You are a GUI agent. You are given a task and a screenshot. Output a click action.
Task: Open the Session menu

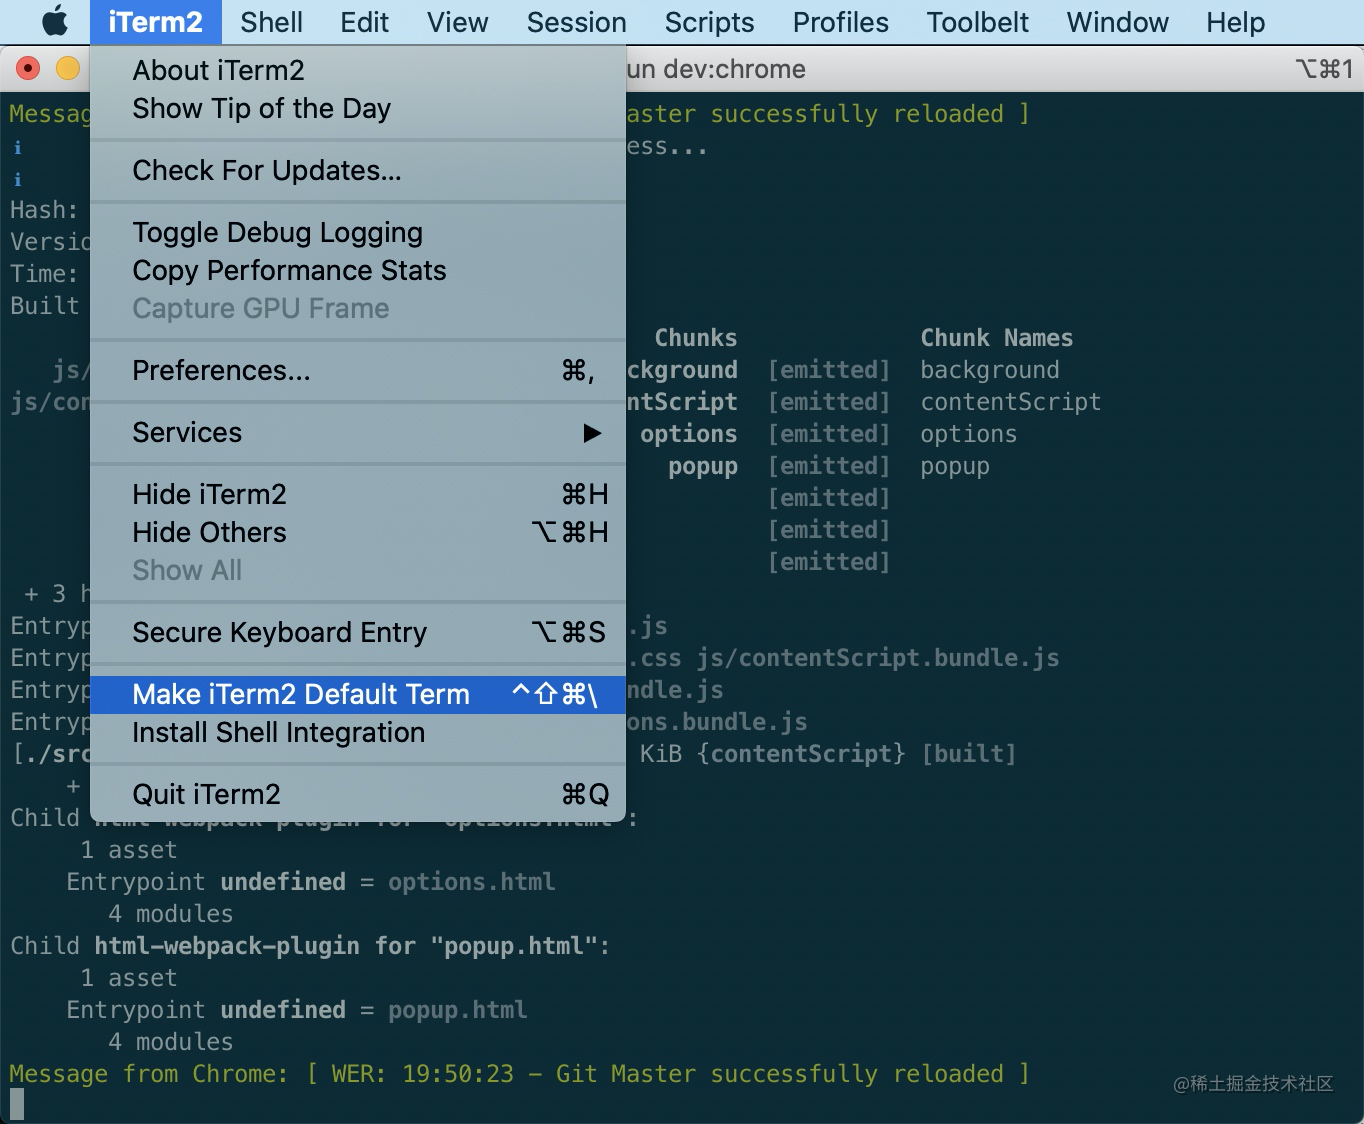(x=576, y=22)
